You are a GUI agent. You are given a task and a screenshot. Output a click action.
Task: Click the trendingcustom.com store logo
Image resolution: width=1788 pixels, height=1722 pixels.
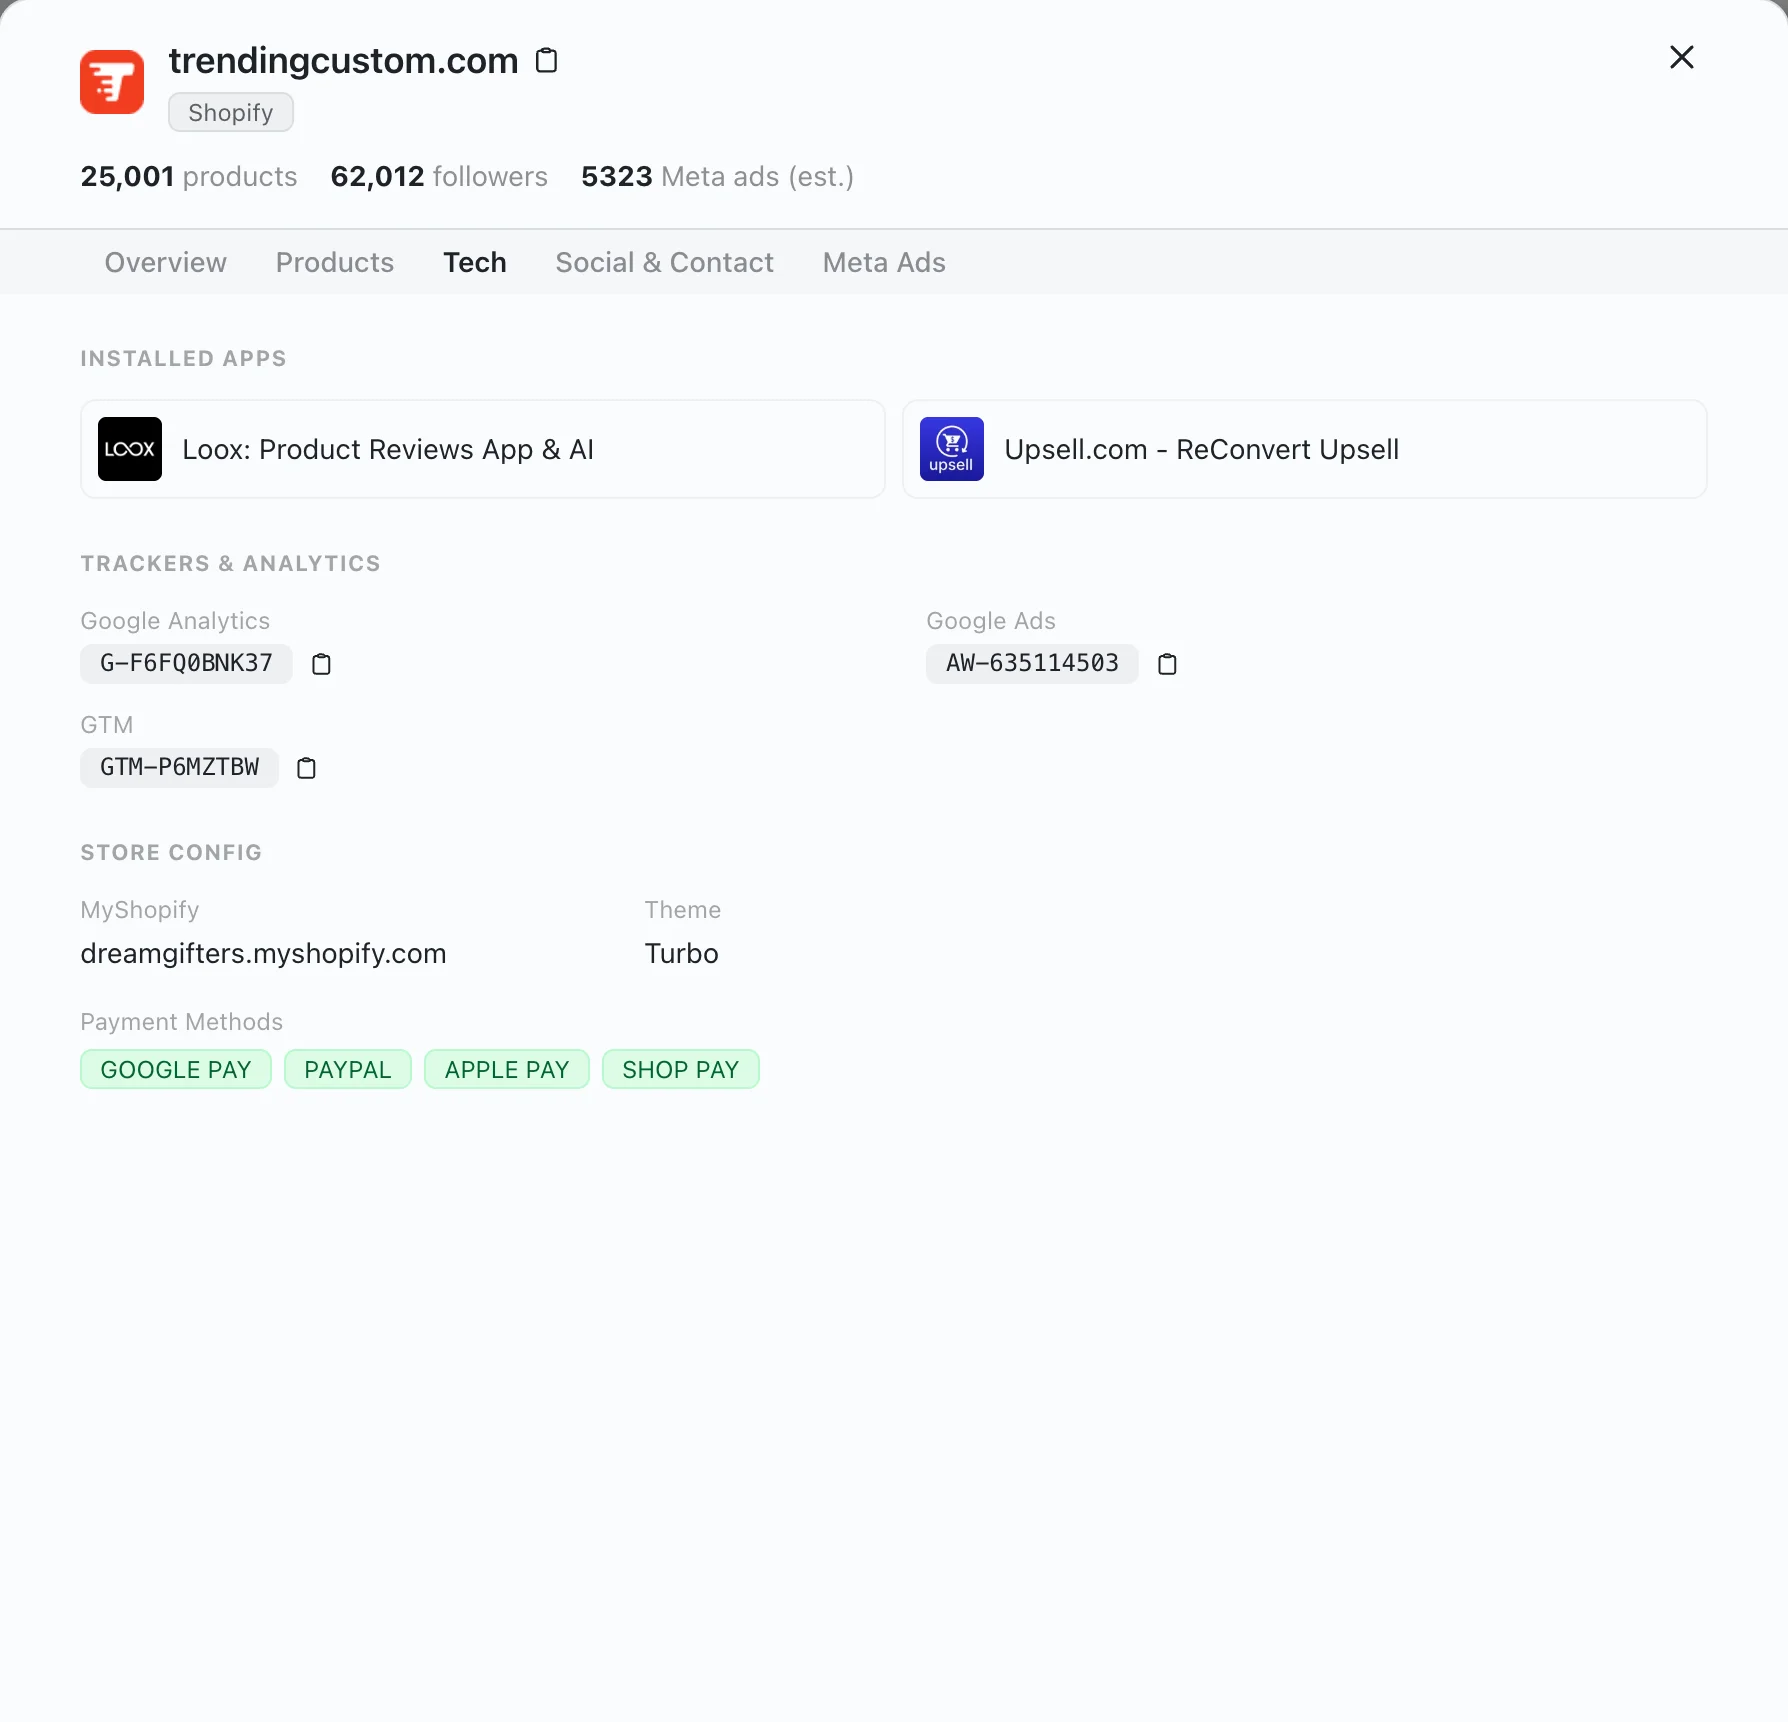pyautogui.click(x=111, y=81)
